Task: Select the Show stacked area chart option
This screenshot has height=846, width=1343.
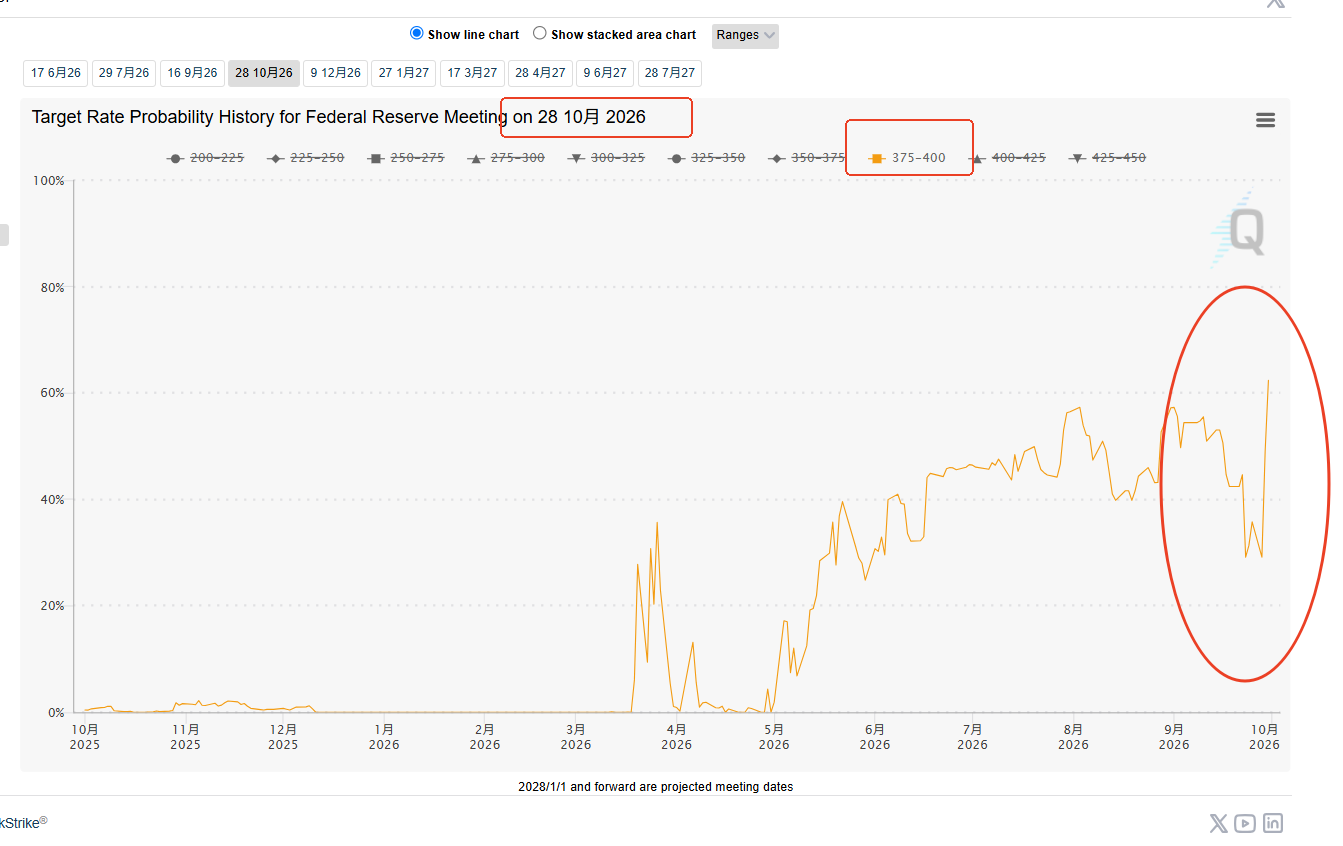Action: (x=540, y=33)
